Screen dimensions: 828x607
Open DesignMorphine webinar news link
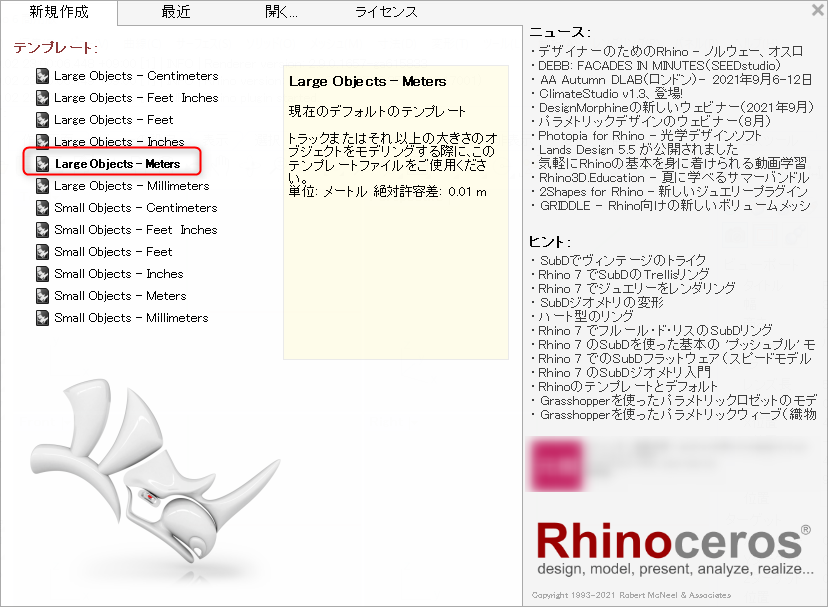pos(676,108)
